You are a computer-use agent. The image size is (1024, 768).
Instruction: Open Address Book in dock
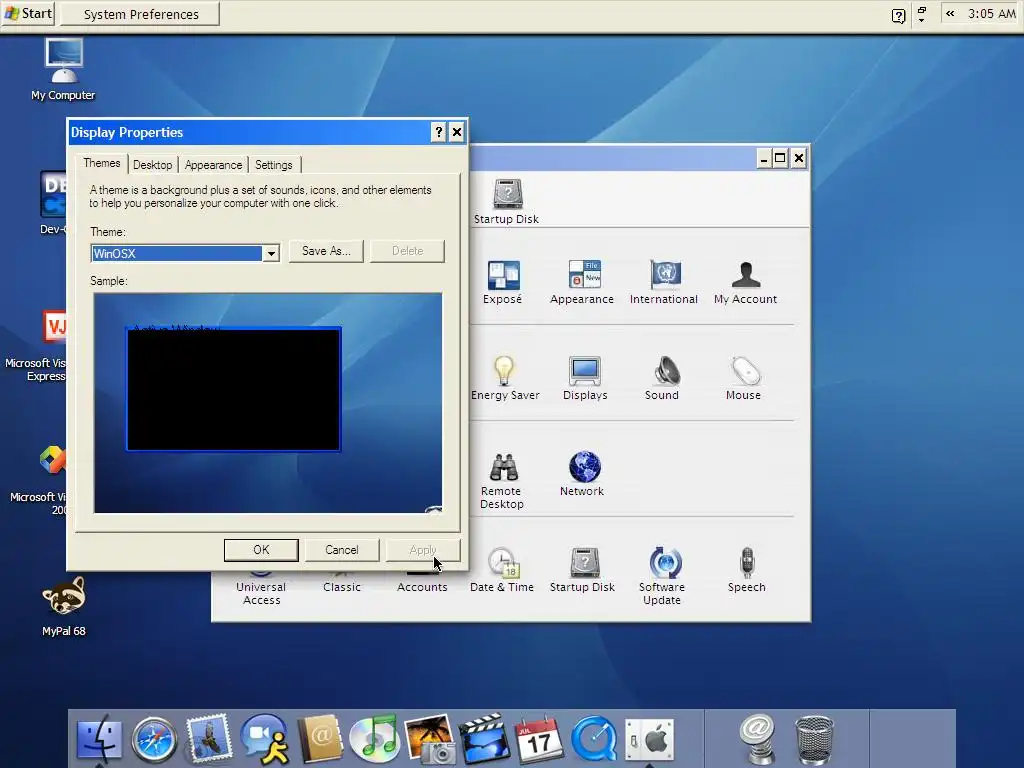(320, 739)
